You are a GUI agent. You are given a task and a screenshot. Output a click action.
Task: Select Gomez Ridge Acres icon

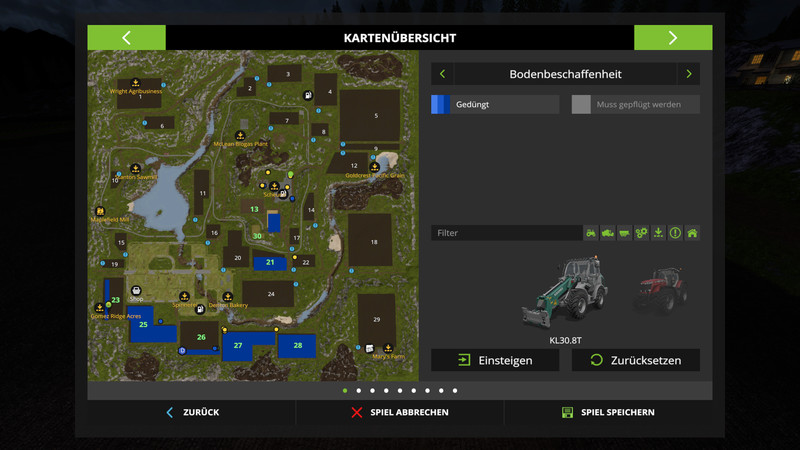pyautogui.click(x=99, y=308)
